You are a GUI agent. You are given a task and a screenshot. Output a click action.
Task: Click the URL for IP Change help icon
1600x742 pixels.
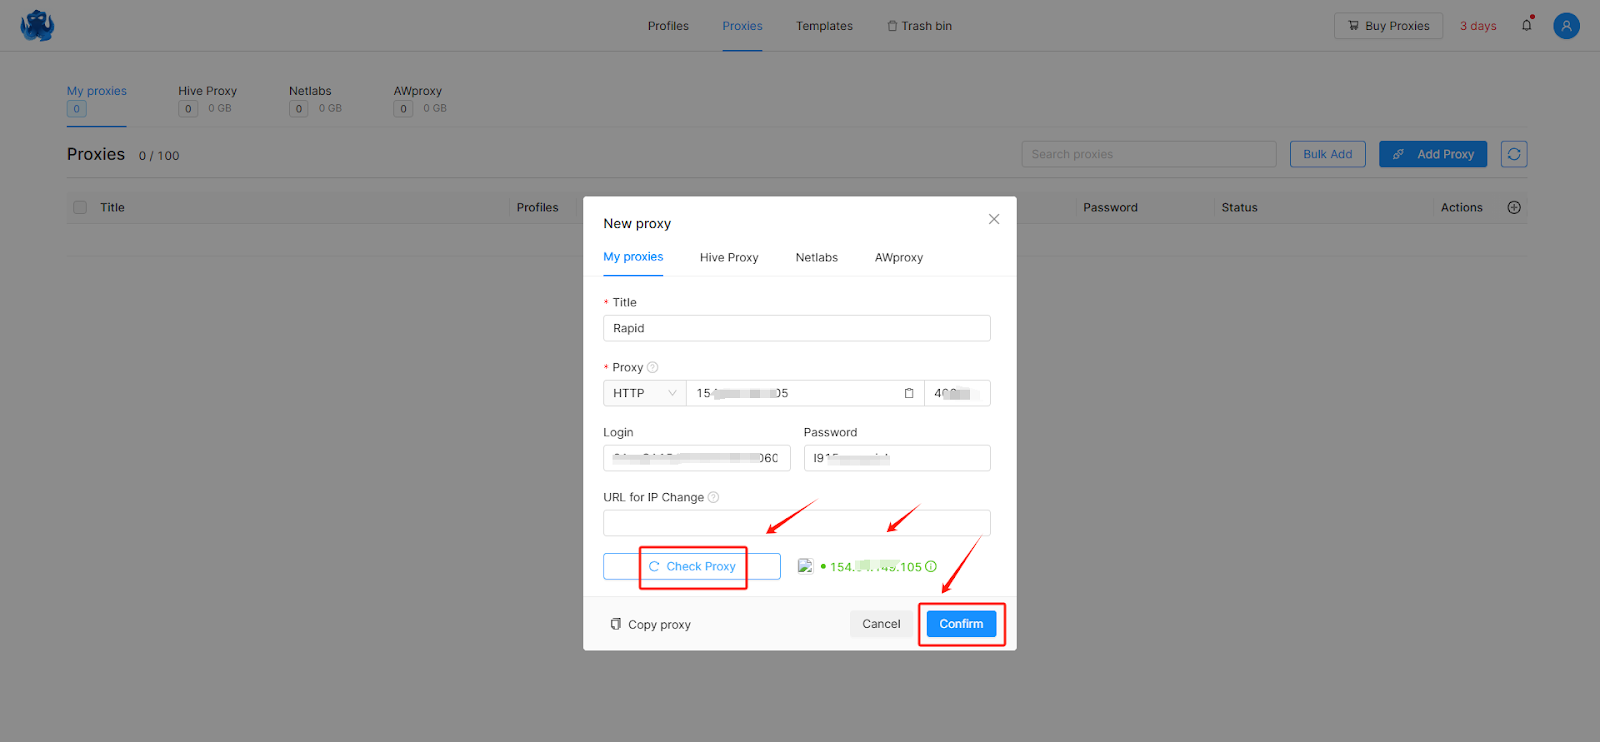713,497
